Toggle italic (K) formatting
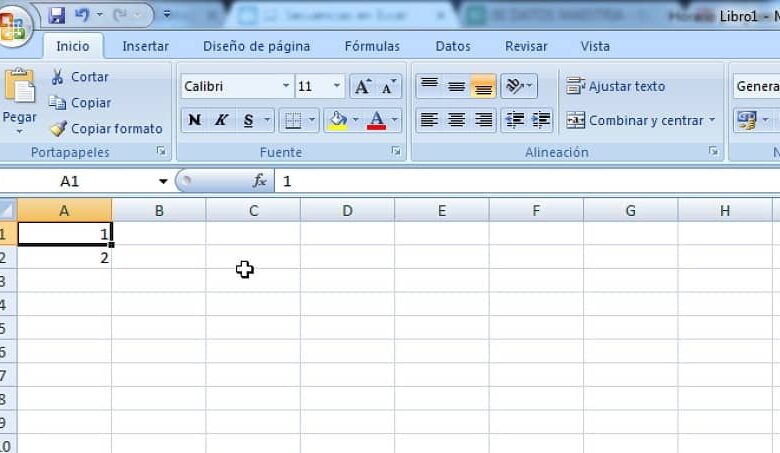Screen dimensions: 780x453 tap(221, 120)
